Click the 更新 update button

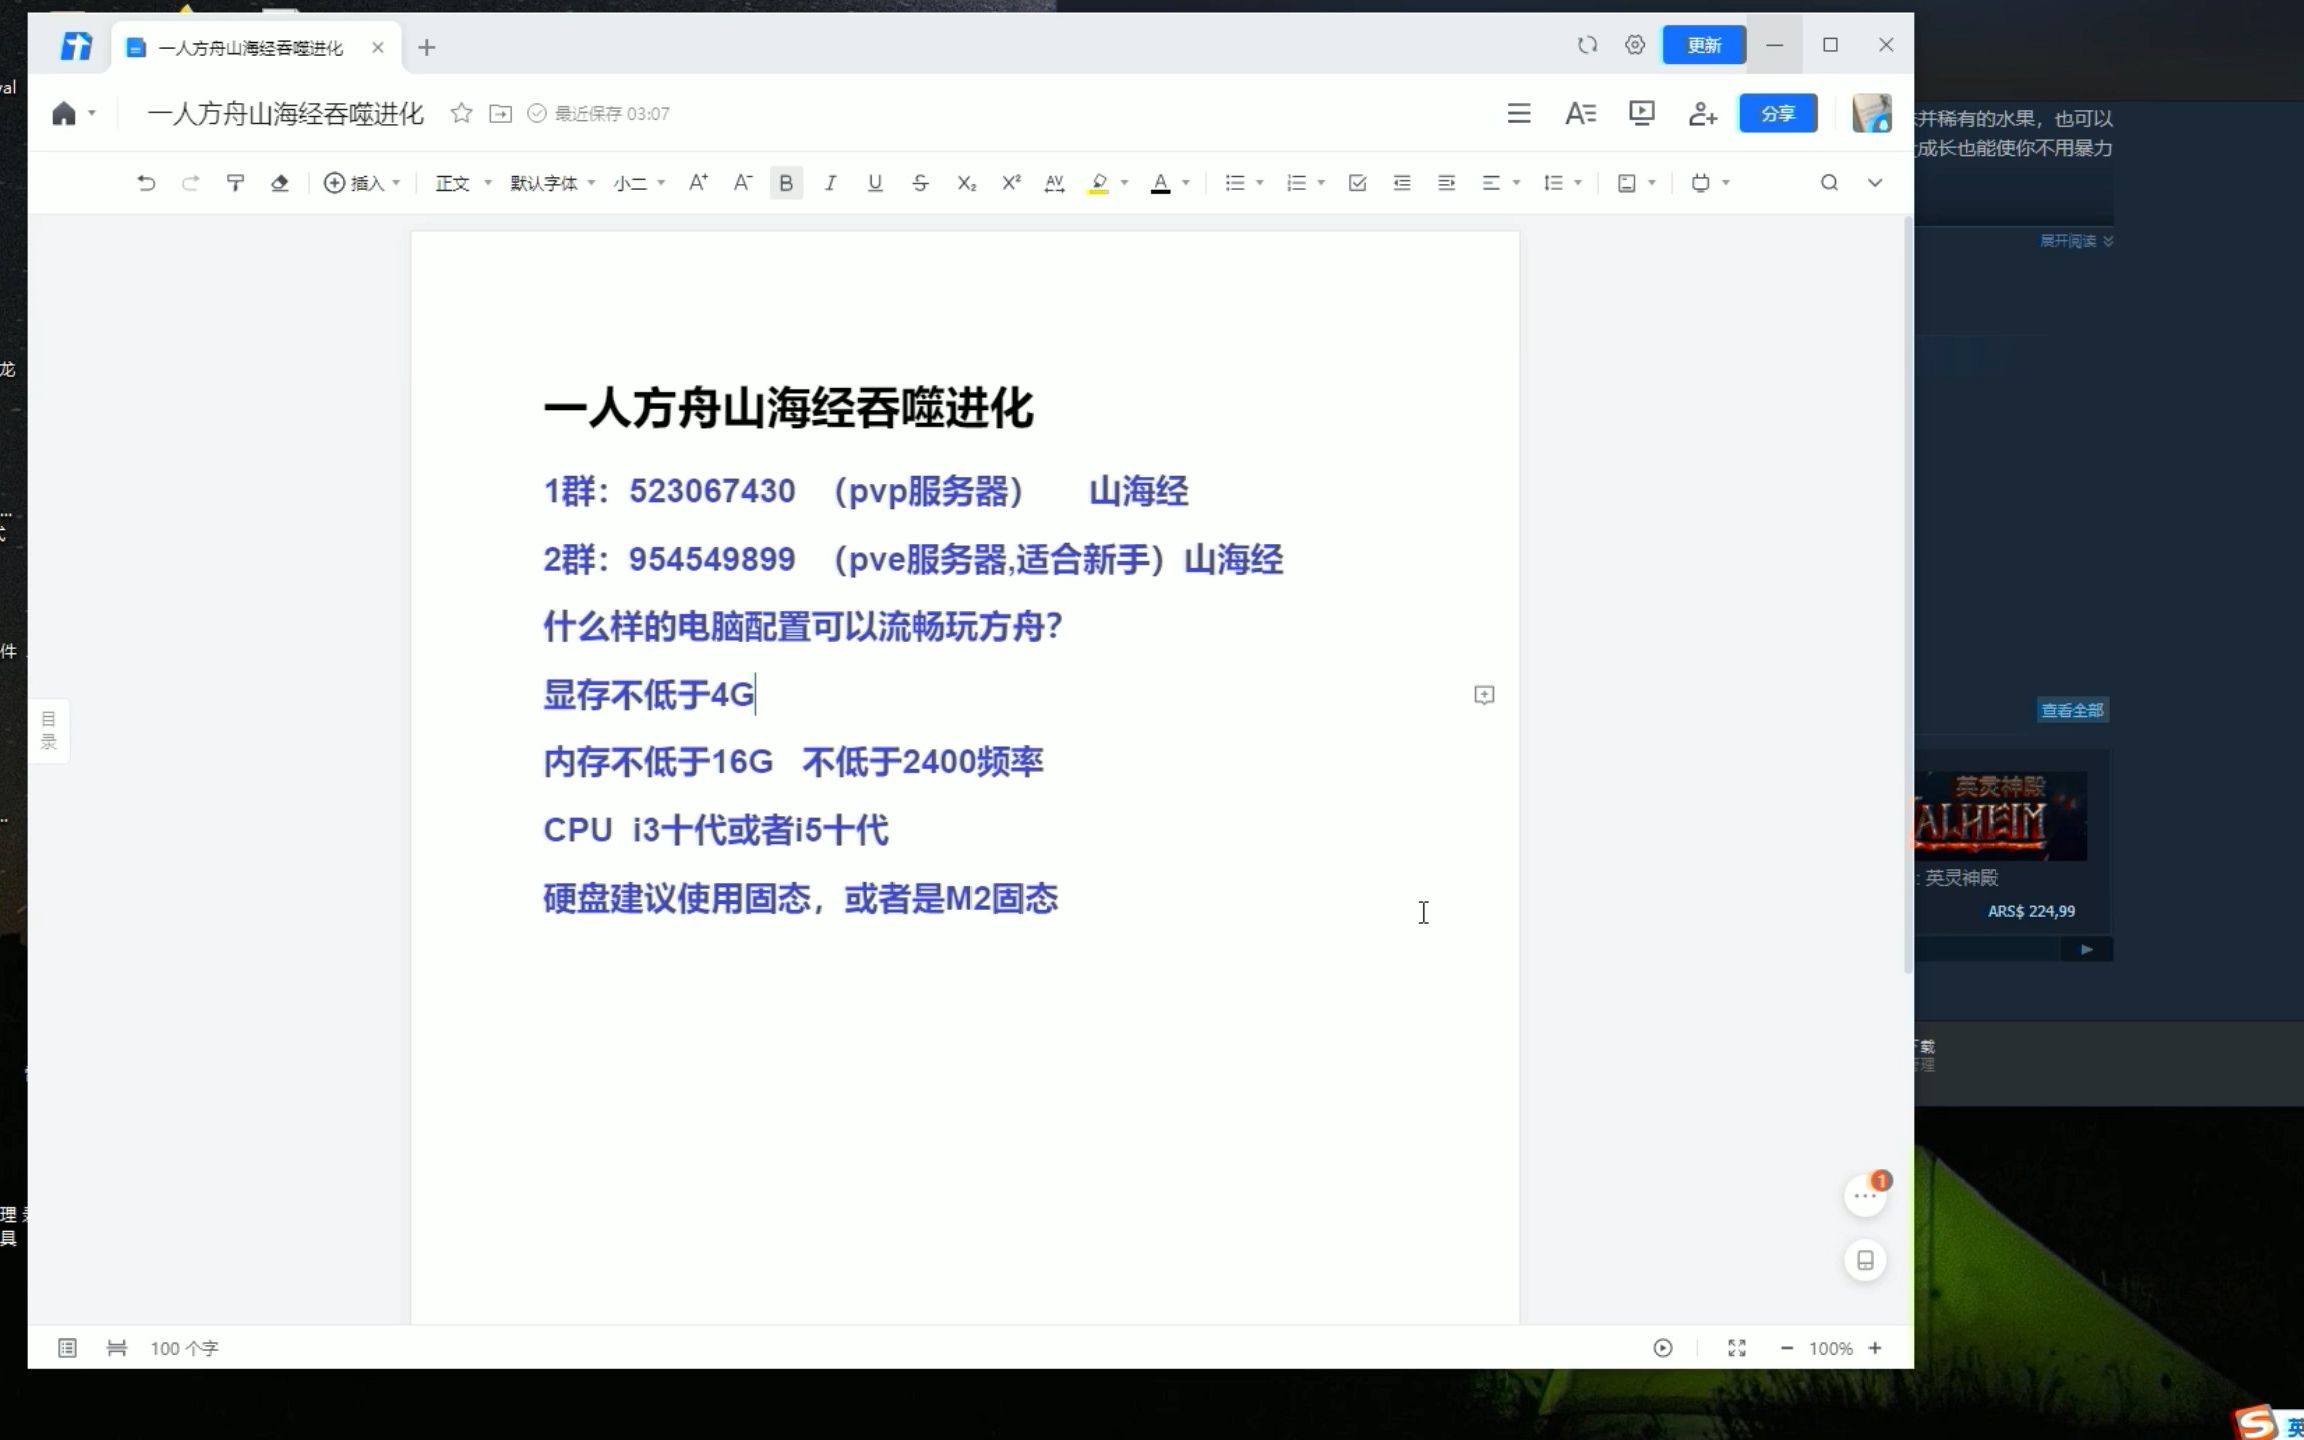pos(1704,45)
